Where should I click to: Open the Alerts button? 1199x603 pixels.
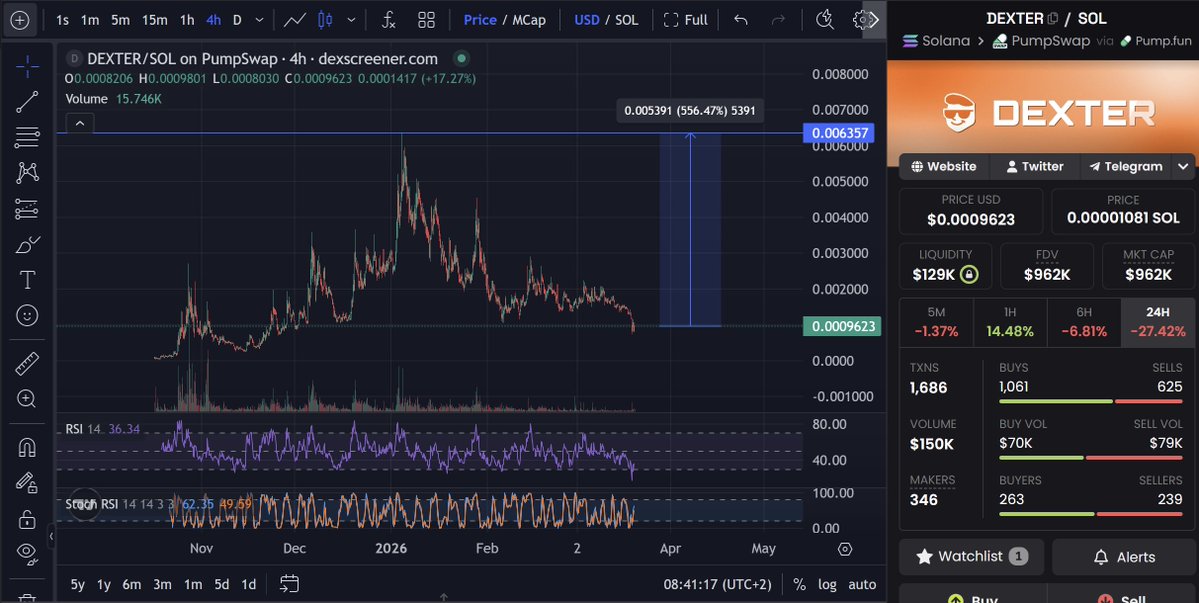point(1123,556)
